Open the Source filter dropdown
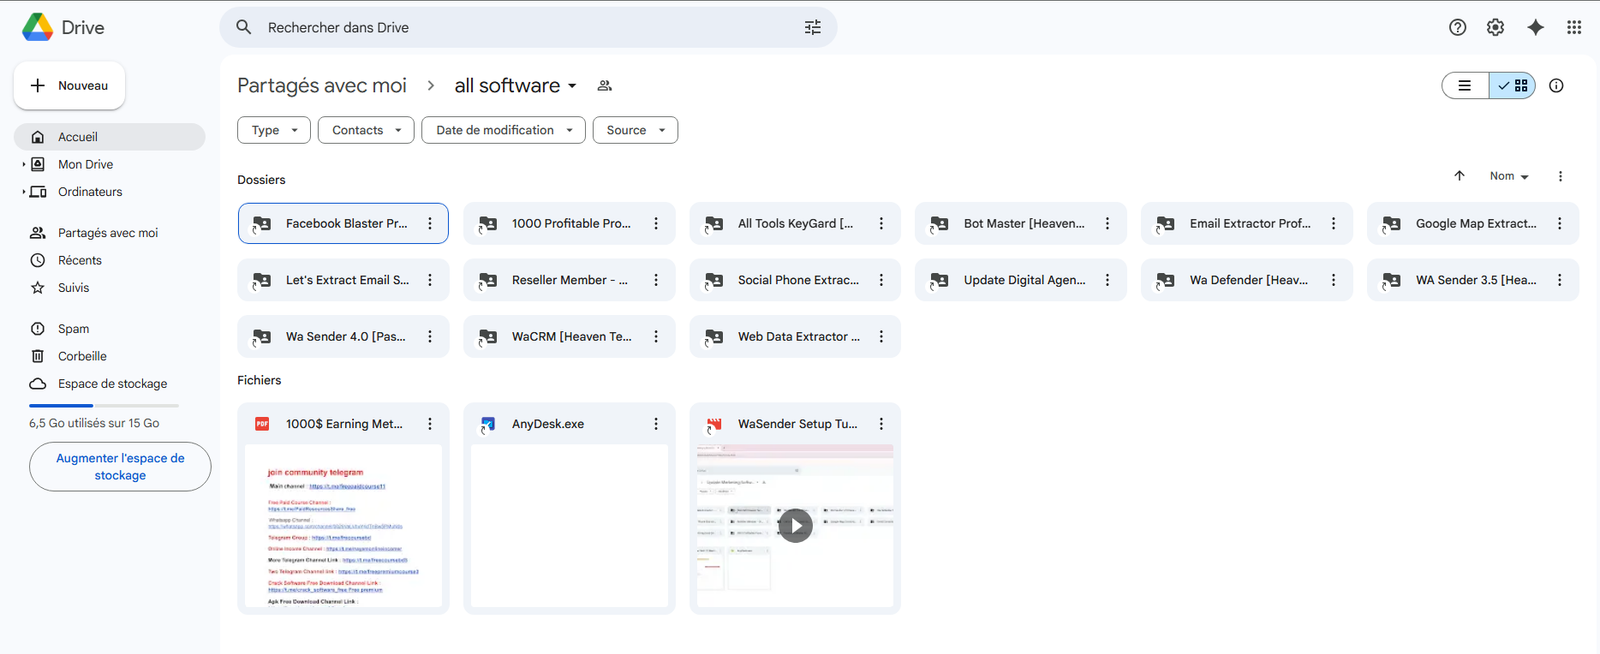1600x654 pixels. 635,130
